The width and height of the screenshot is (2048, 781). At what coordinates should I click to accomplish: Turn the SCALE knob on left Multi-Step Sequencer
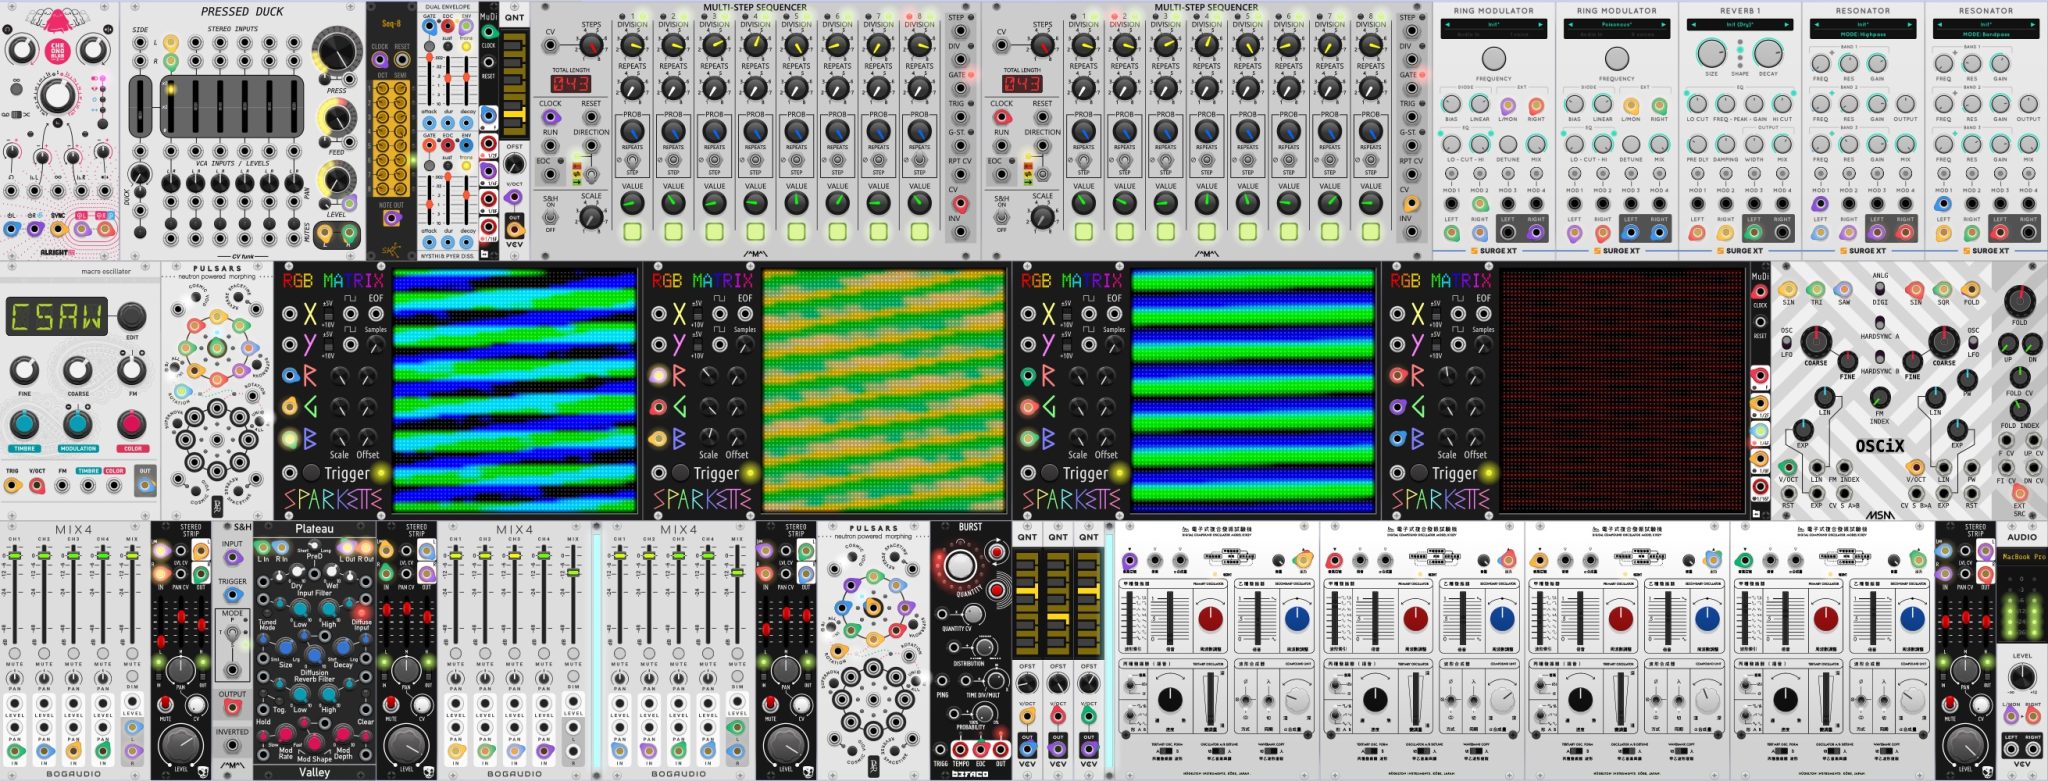tap(591, 217)
